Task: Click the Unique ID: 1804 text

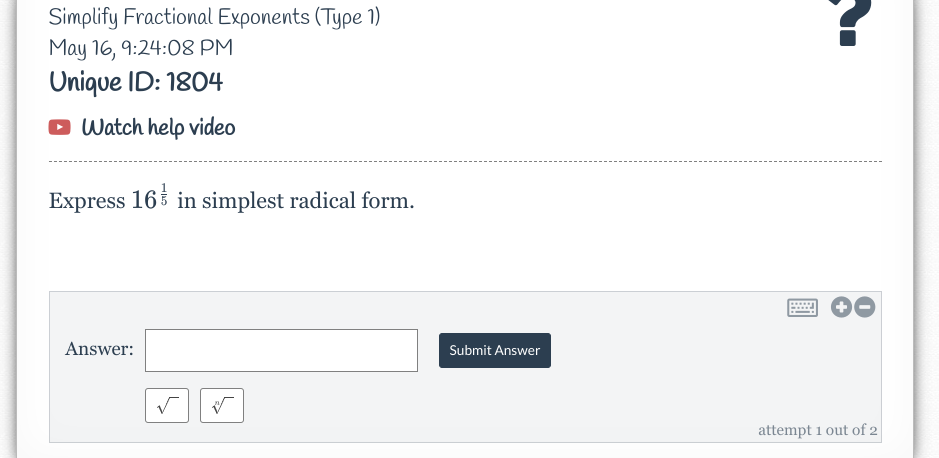Action: 136,82
